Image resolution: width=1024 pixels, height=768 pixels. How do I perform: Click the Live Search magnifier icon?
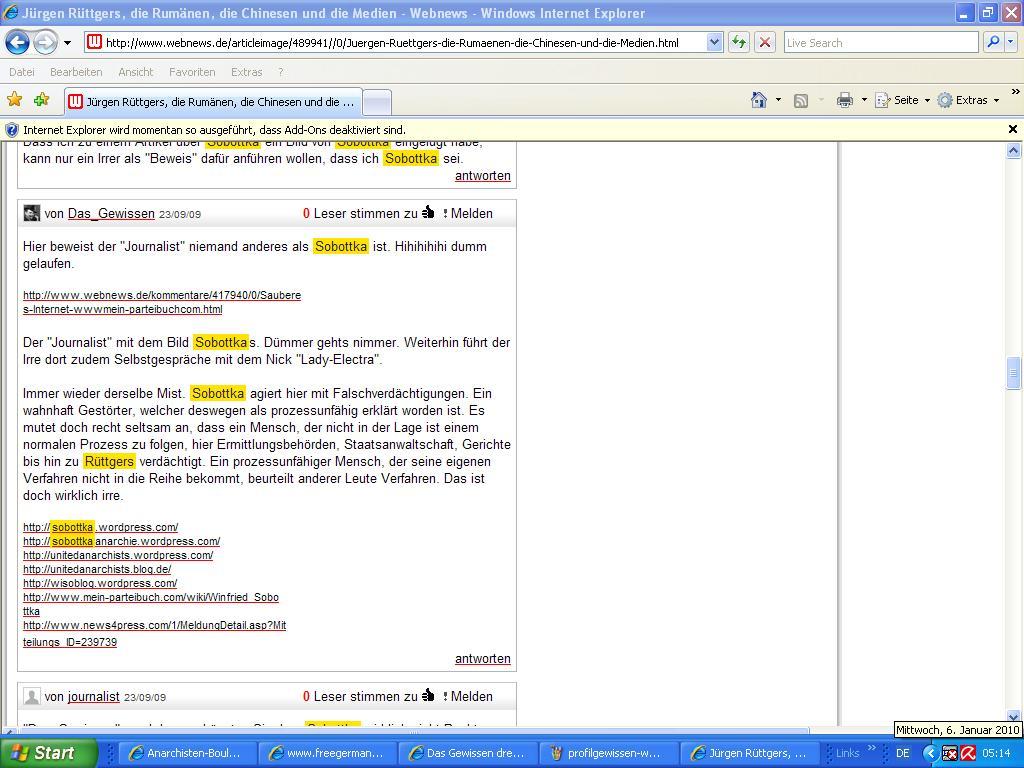[993, 42]
